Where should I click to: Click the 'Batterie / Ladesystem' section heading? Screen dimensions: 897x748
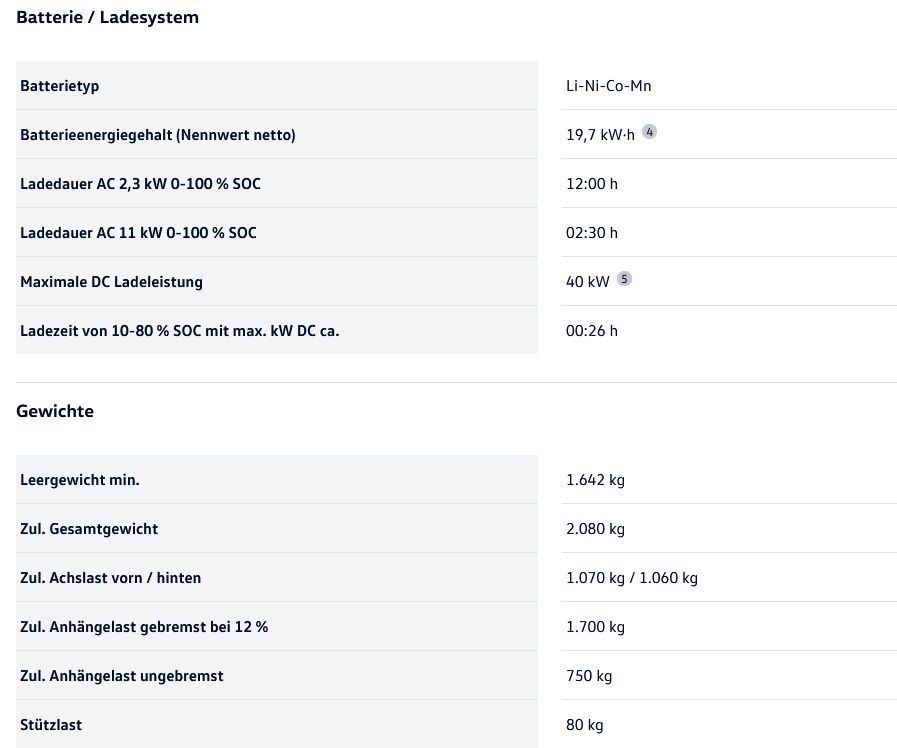pos(107,17)
